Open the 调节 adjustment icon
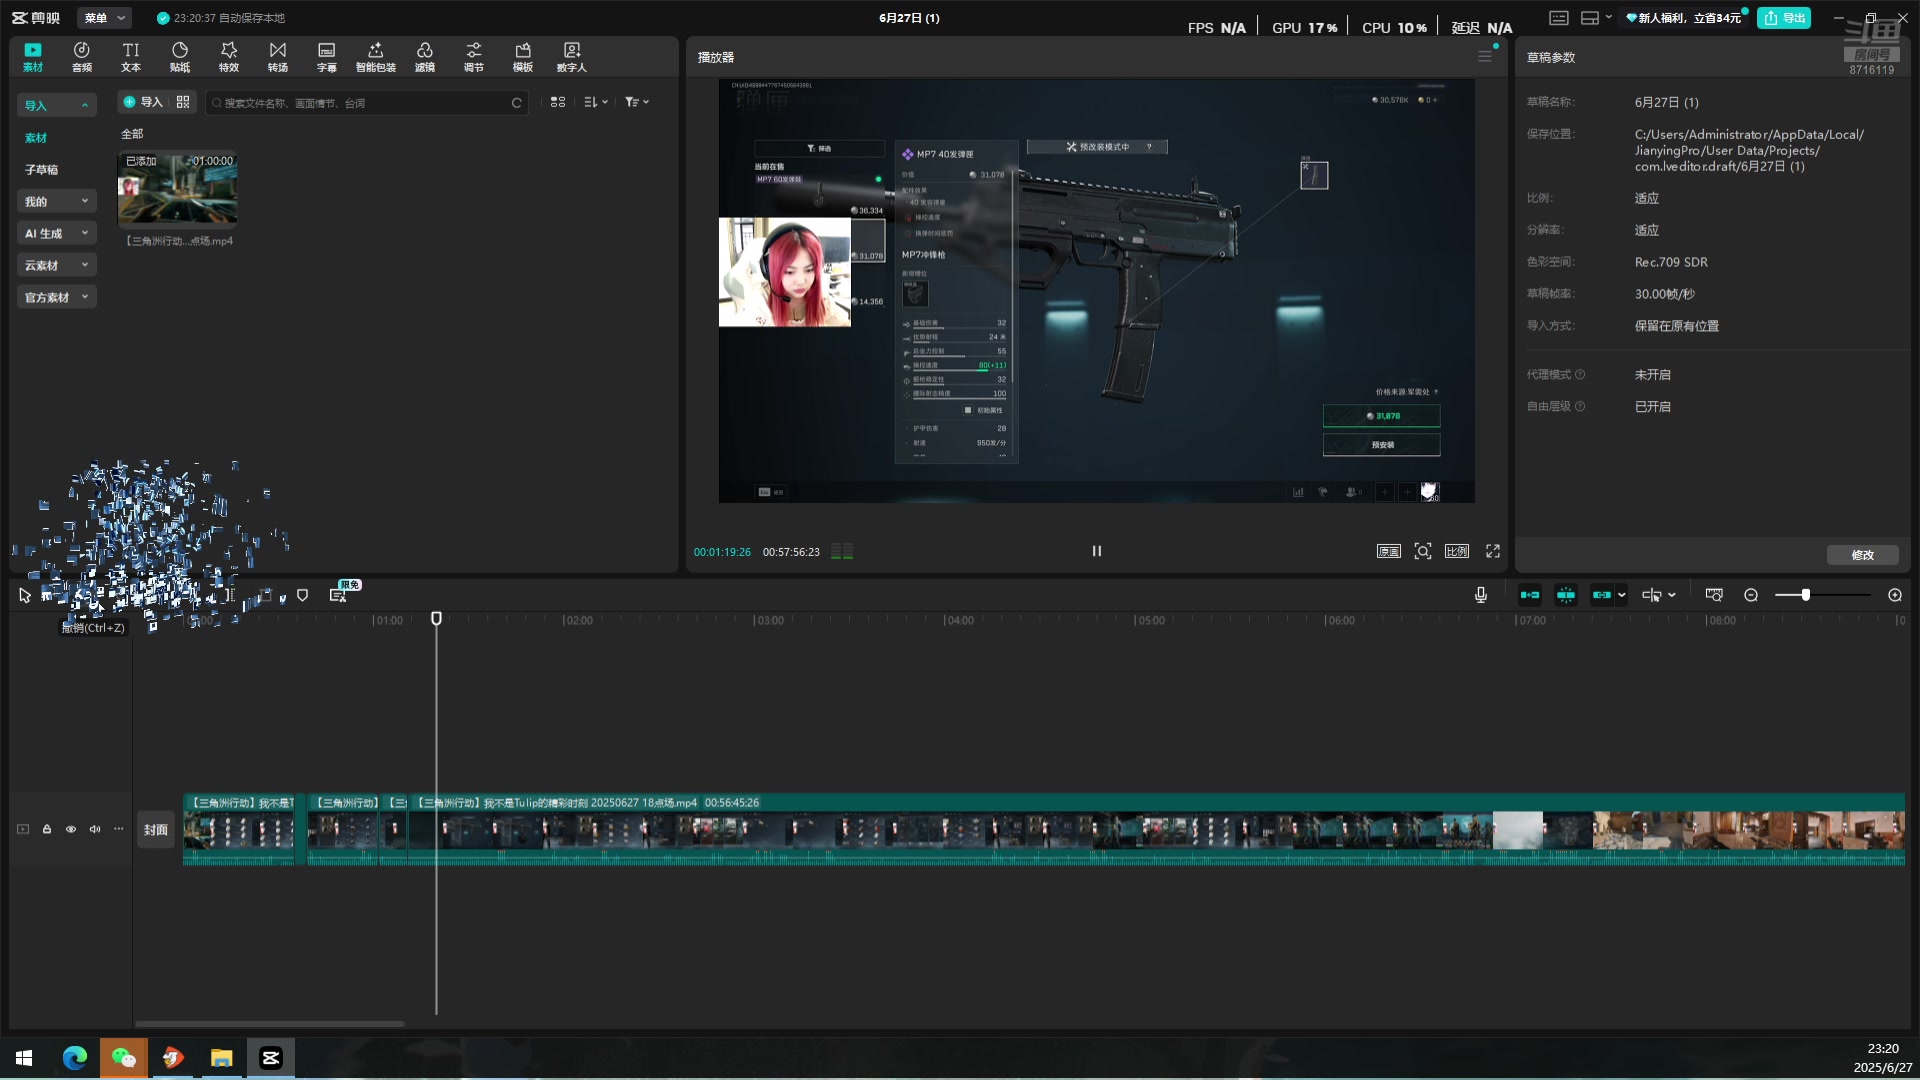 (x=474, y=57)
